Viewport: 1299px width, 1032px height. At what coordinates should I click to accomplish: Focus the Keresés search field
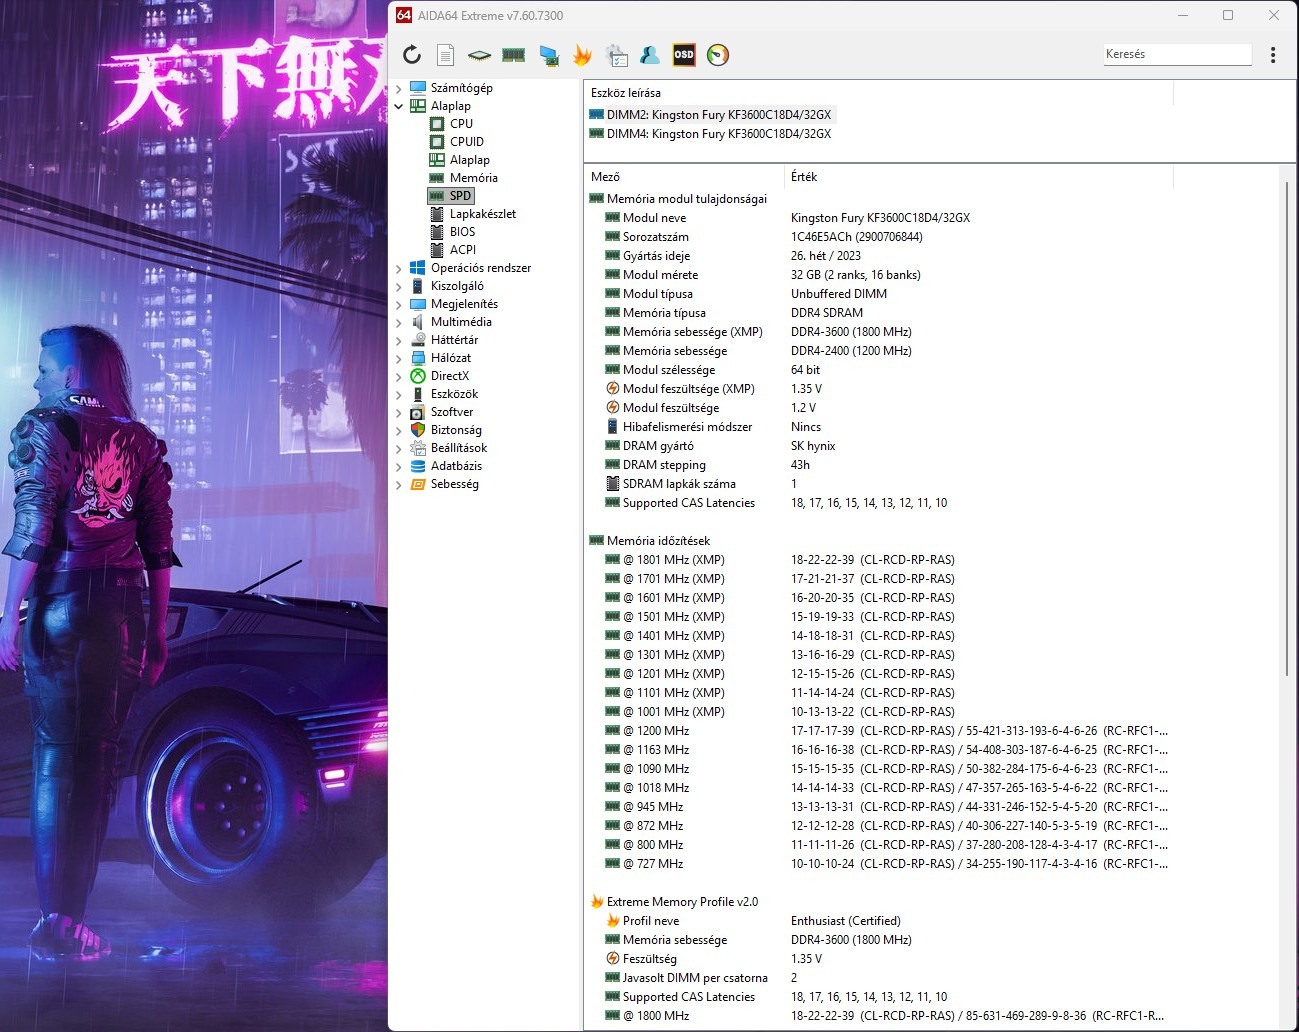pyautogui.click(x=1177, y=54)
